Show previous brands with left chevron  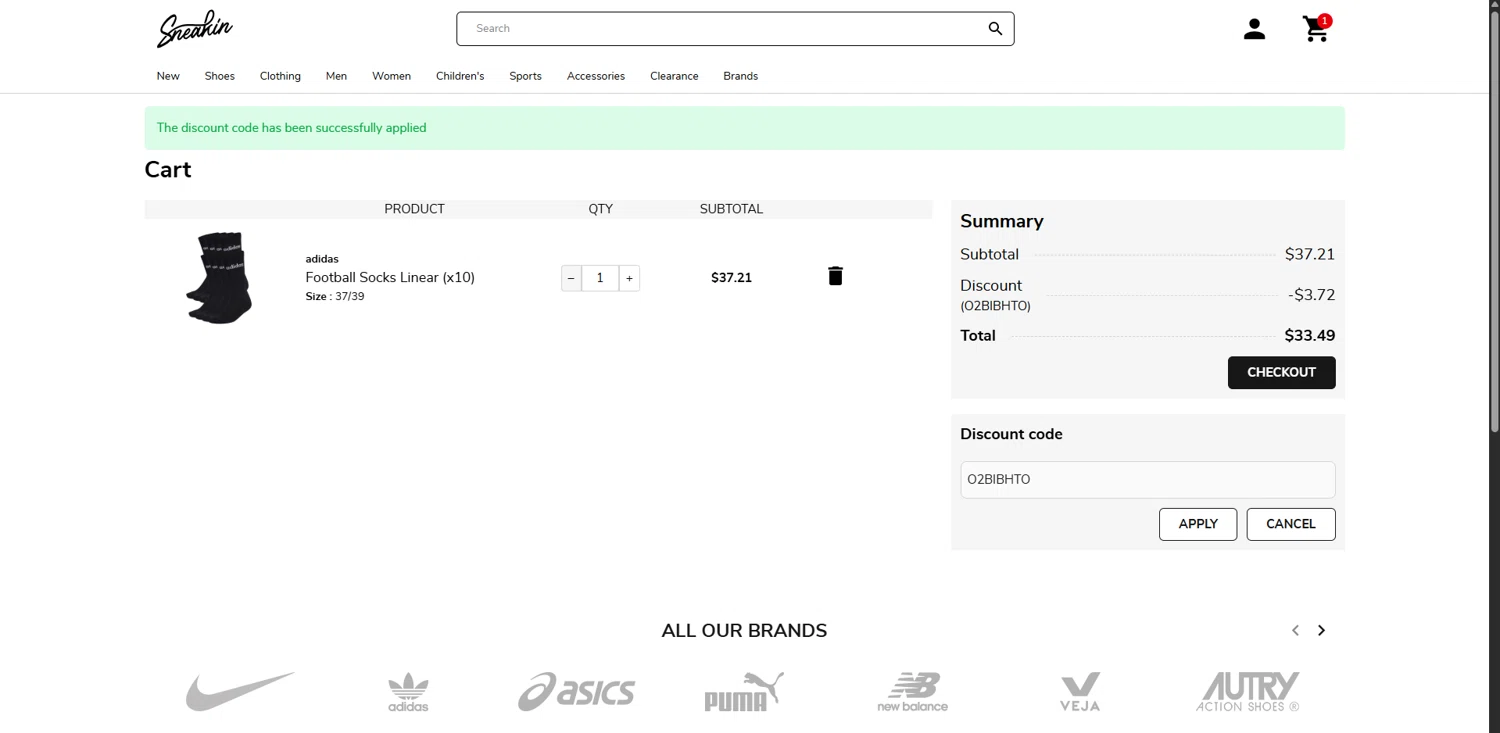click(x=1295, y=630)
